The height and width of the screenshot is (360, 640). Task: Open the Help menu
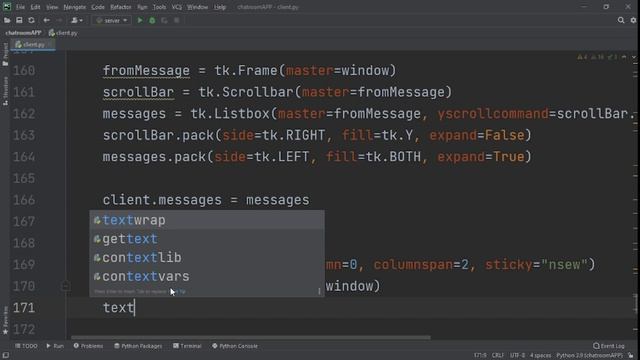click(220, 7)
